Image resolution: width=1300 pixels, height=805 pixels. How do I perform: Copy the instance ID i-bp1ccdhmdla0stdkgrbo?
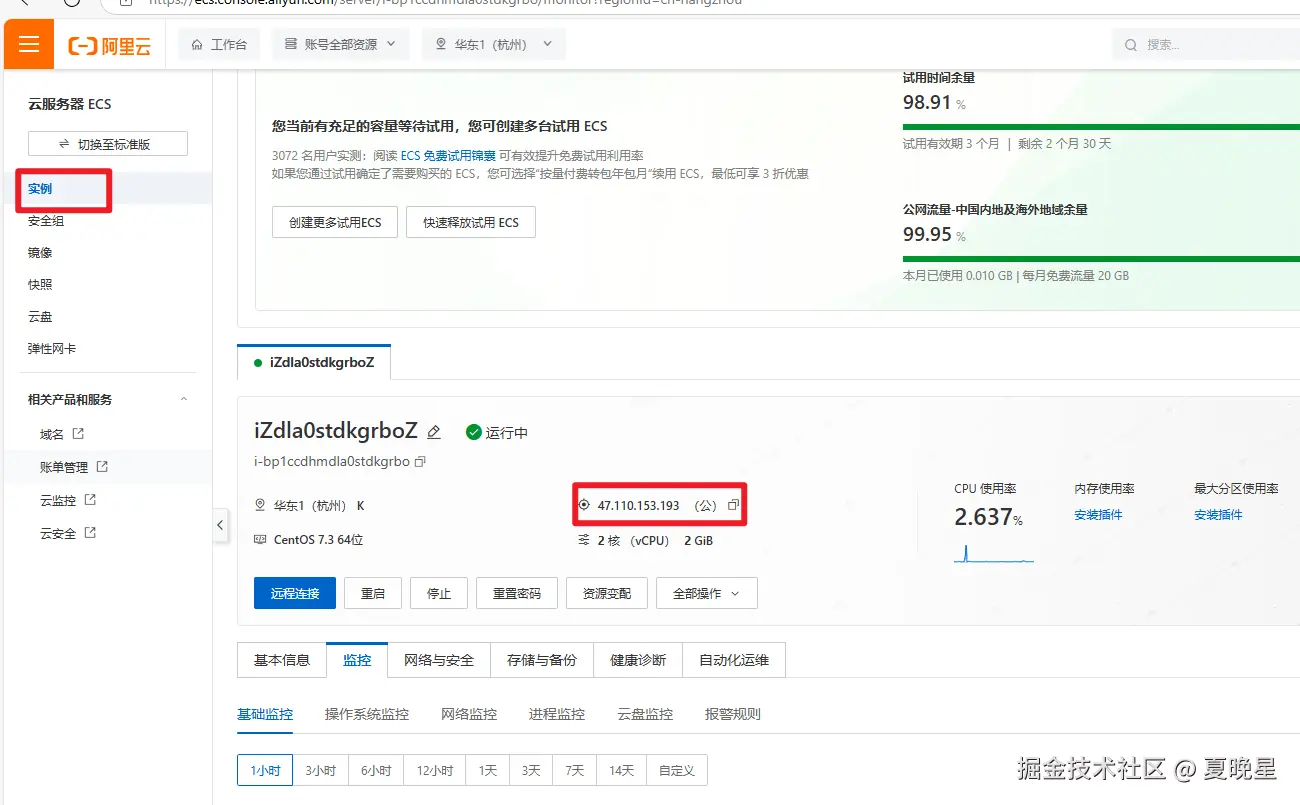[420, 462]
